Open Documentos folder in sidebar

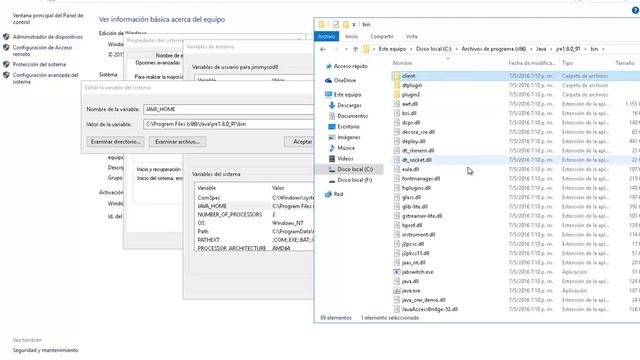(353, 116)
